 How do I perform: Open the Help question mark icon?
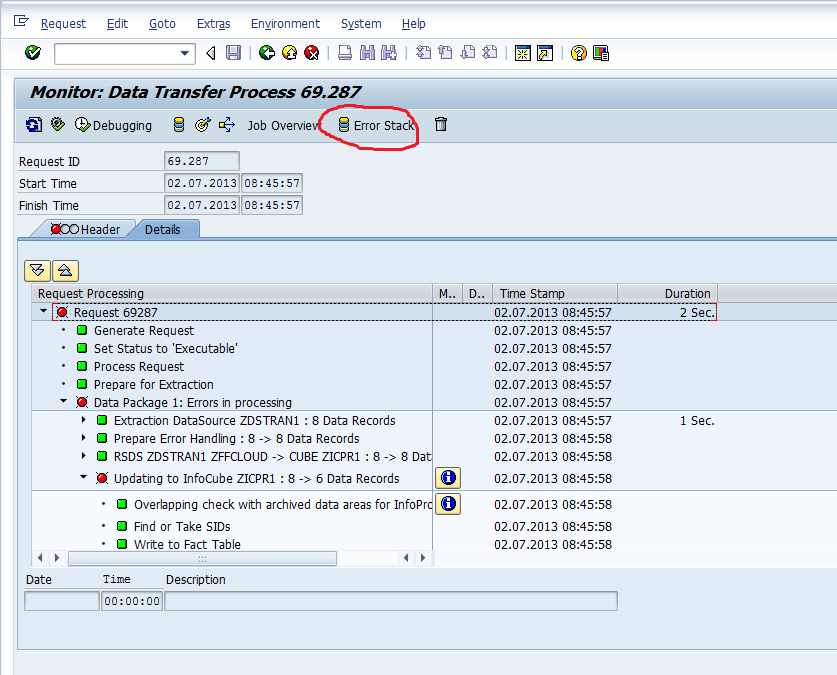click(x=578, y=53)
